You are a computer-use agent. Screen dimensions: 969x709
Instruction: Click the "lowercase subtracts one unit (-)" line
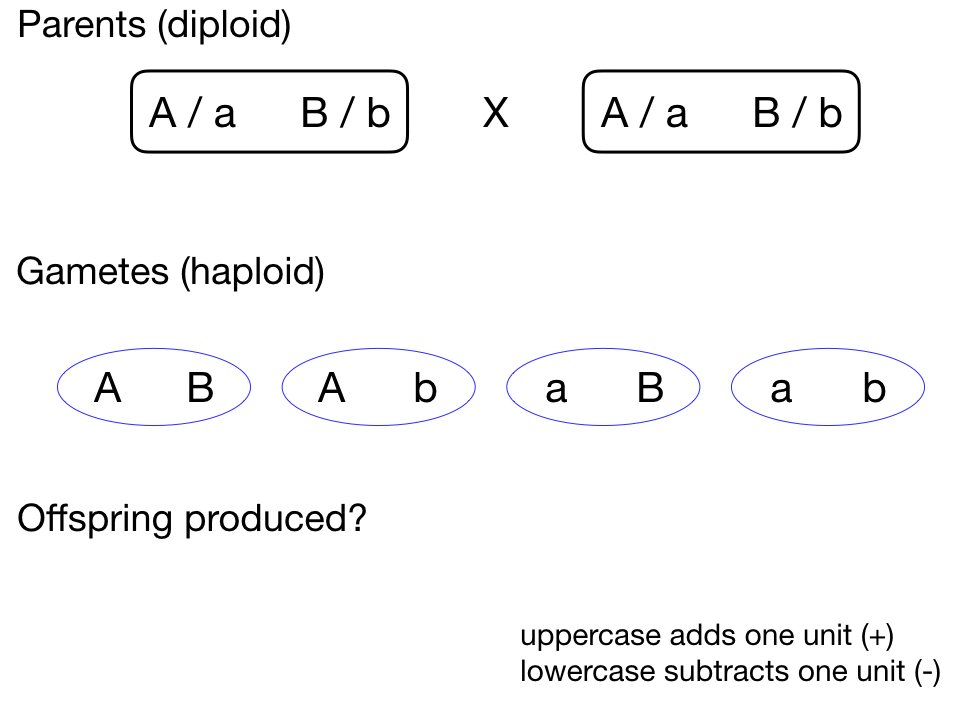730,673
